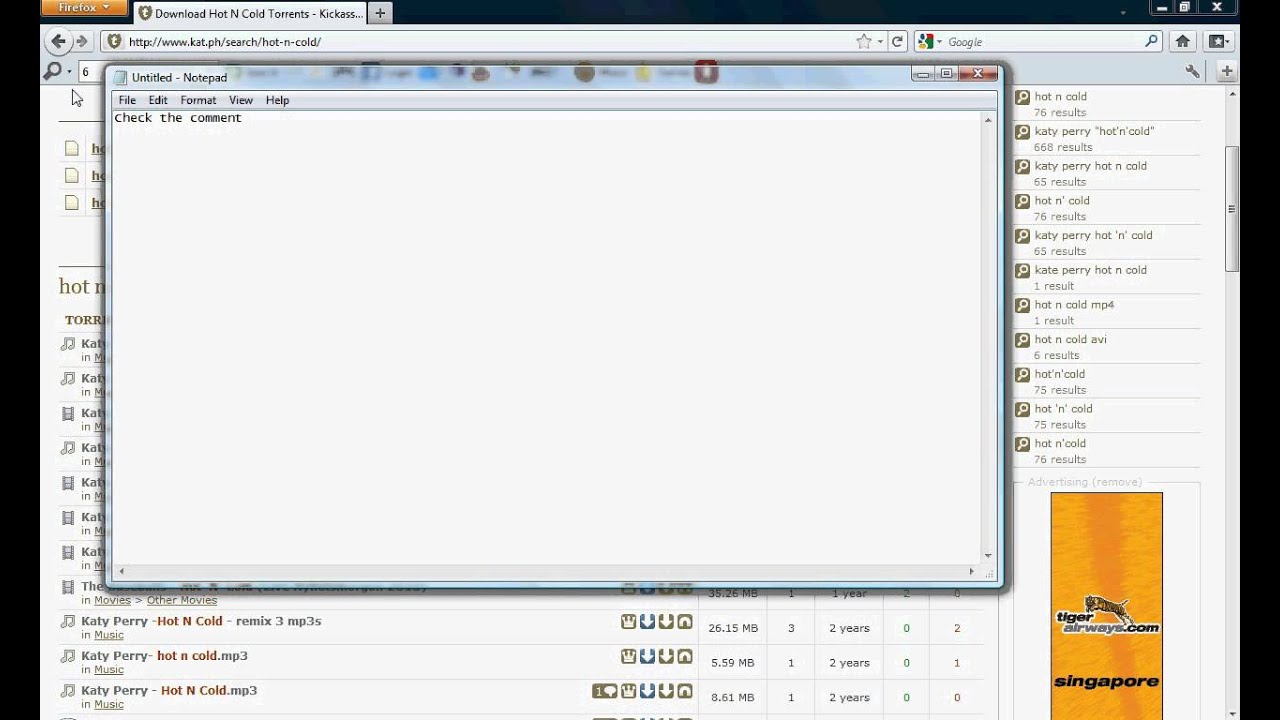Image resolution: width=1280 pixels, height=720 pixels.
Task: Reload the page with the refresh icon
Action: (897, 42)
